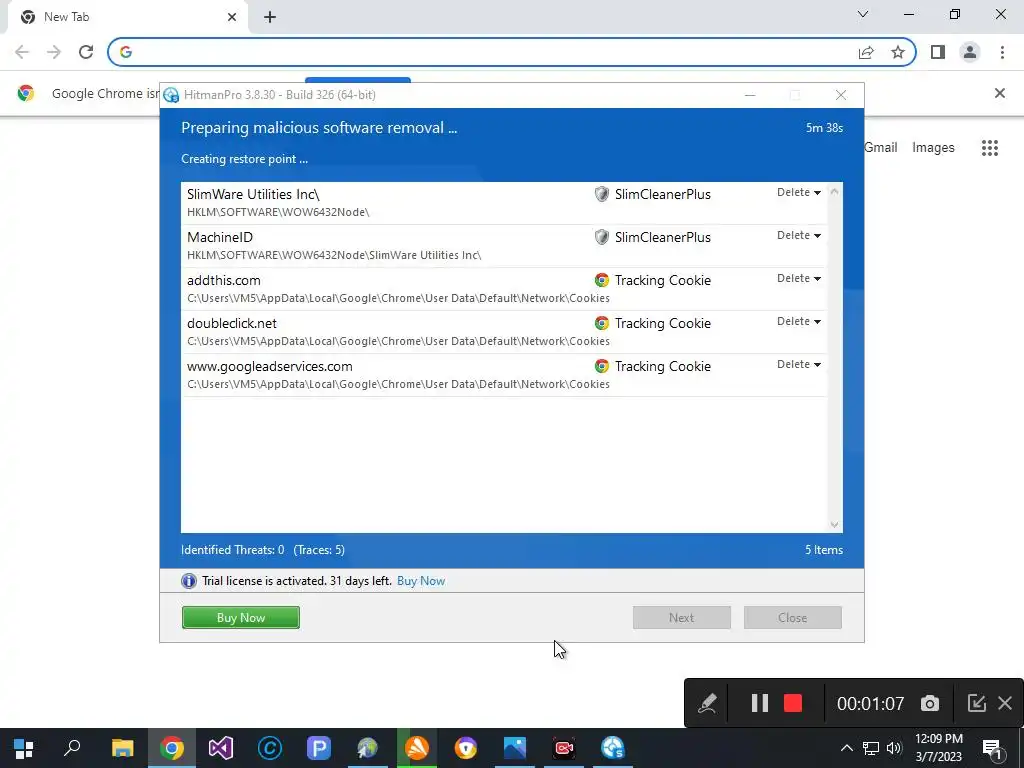Click the taskbar volume icon

click(x=894, y=748)
